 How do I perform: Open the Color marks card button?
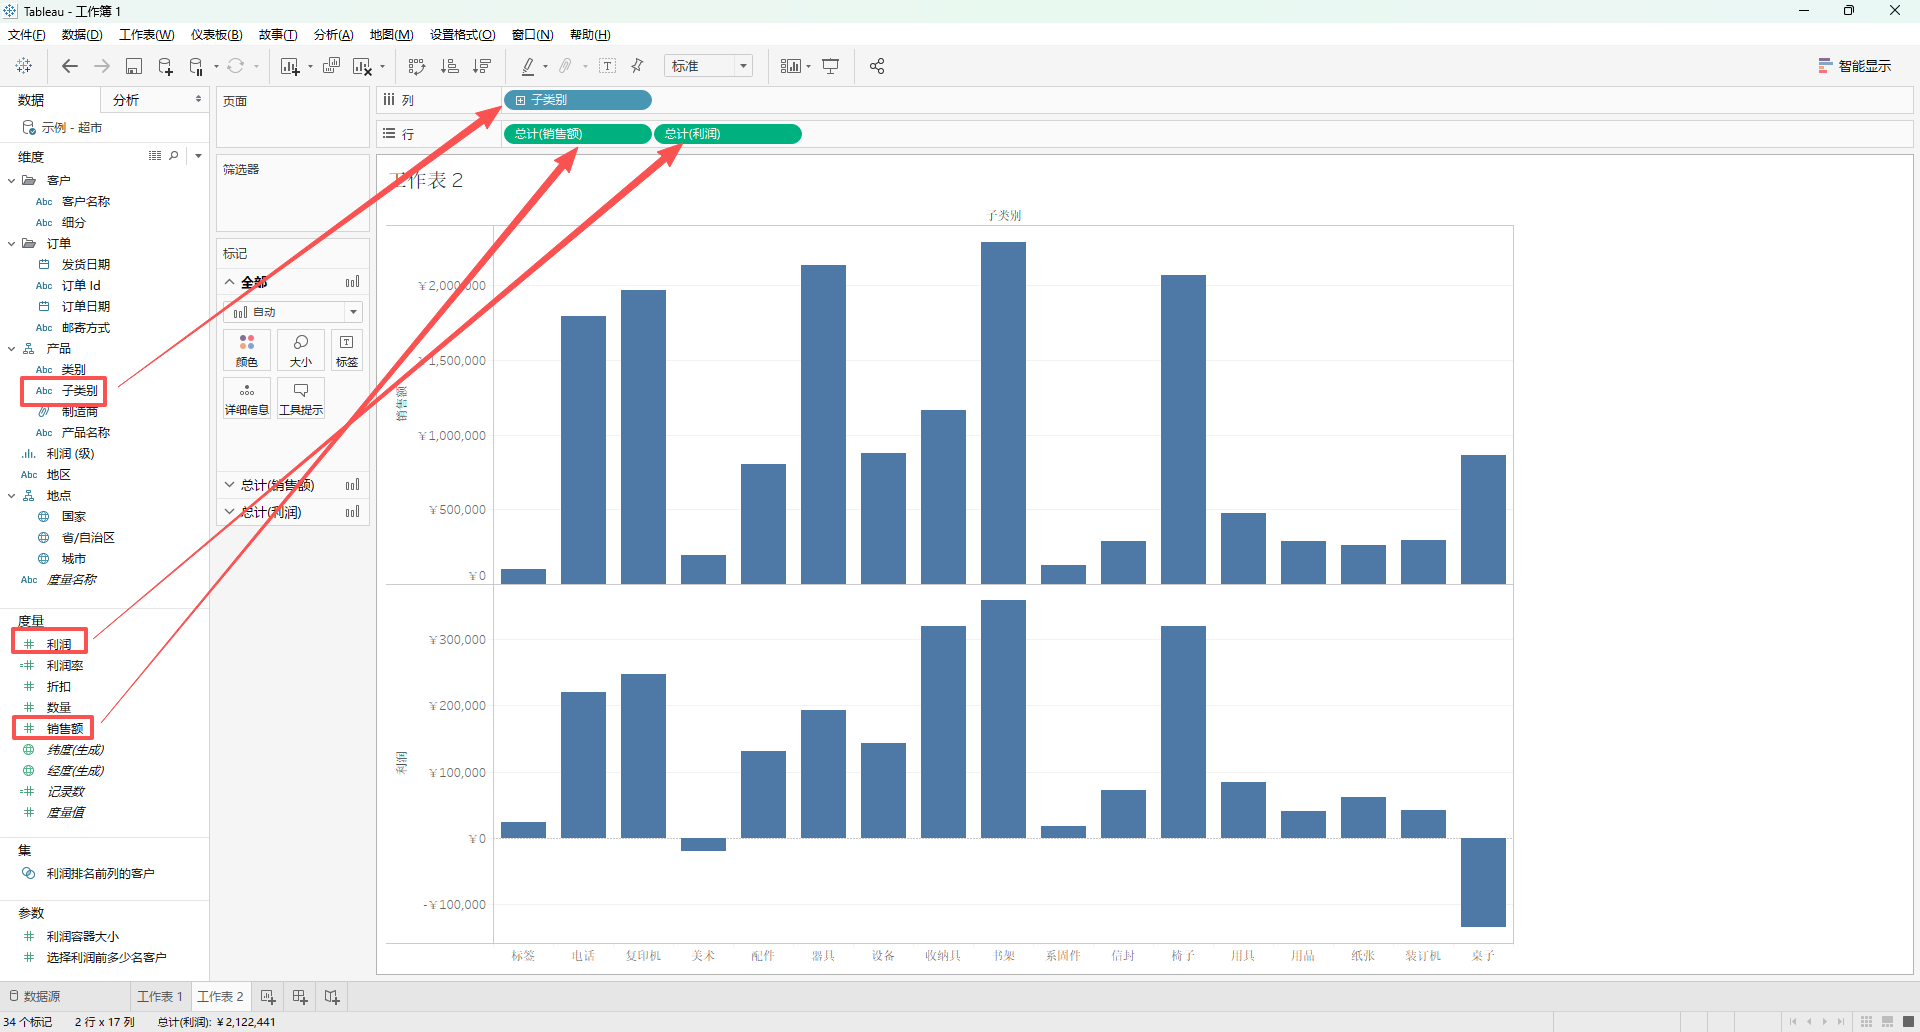(247, 350)
